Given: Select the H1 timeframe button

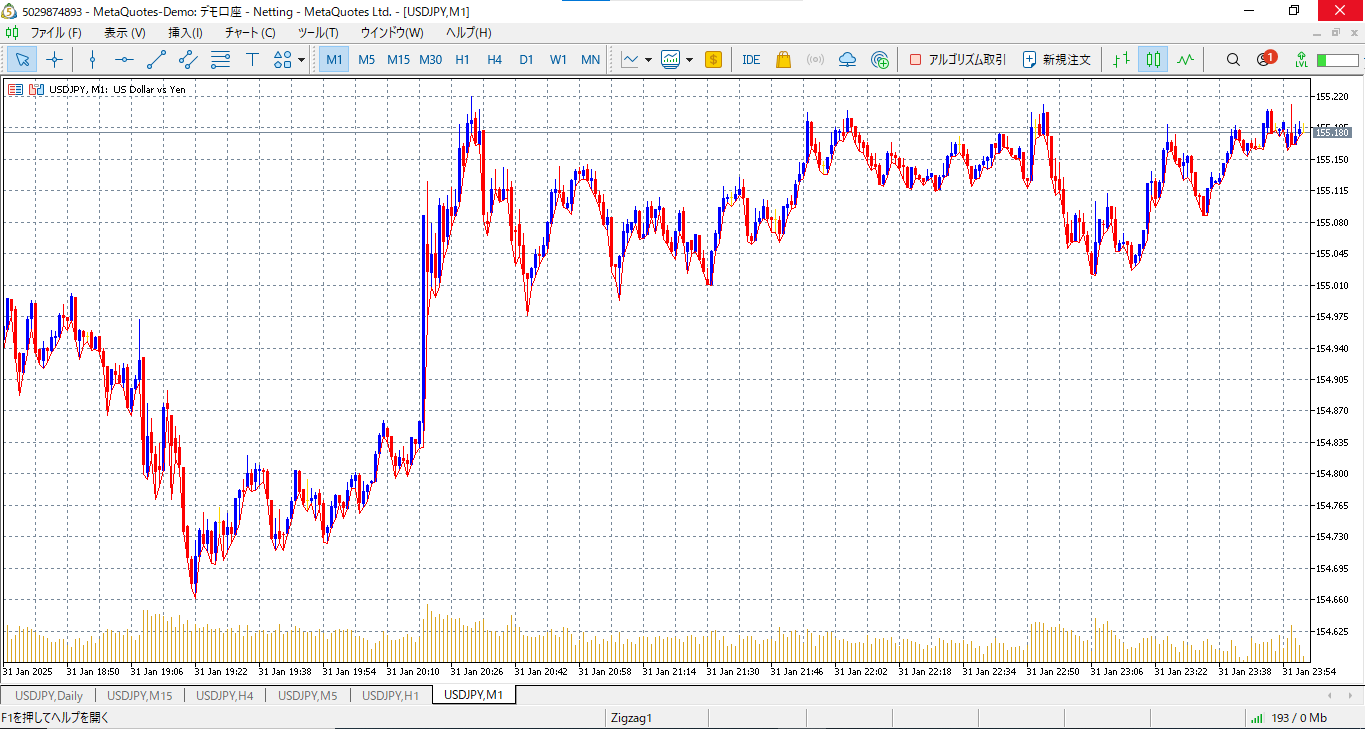Looking at the screenshot, I should (x=462, y=60).
